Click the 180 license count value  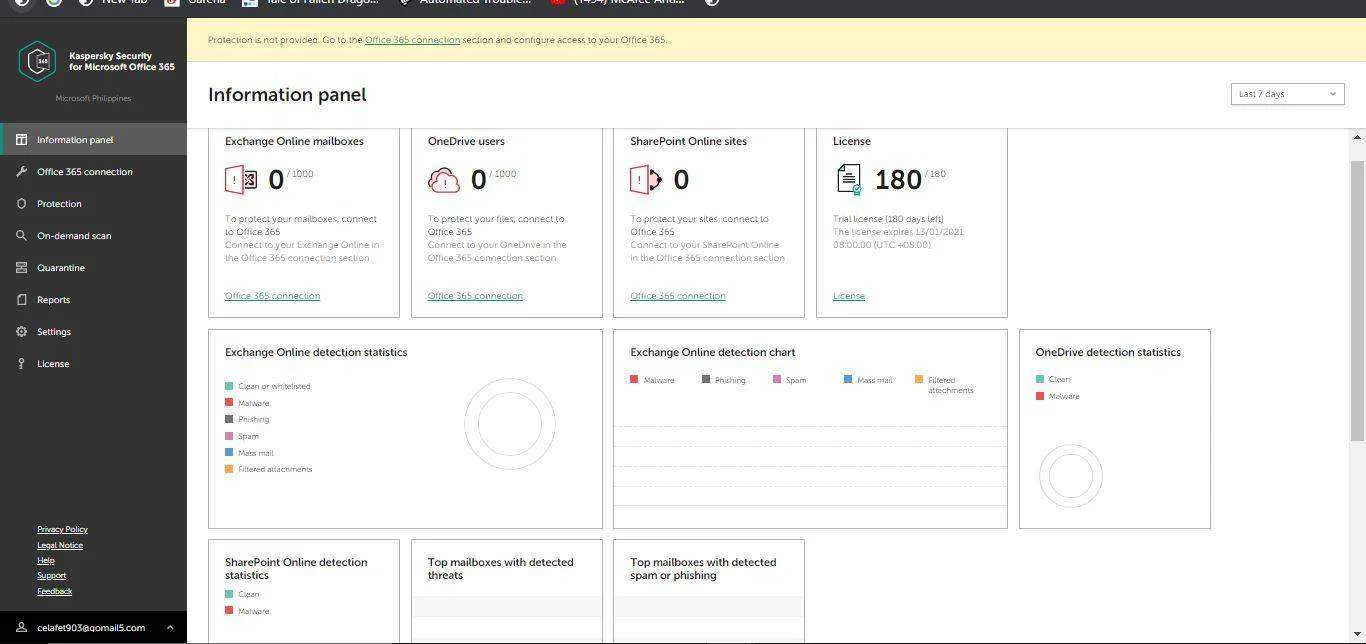coord(898,180)
